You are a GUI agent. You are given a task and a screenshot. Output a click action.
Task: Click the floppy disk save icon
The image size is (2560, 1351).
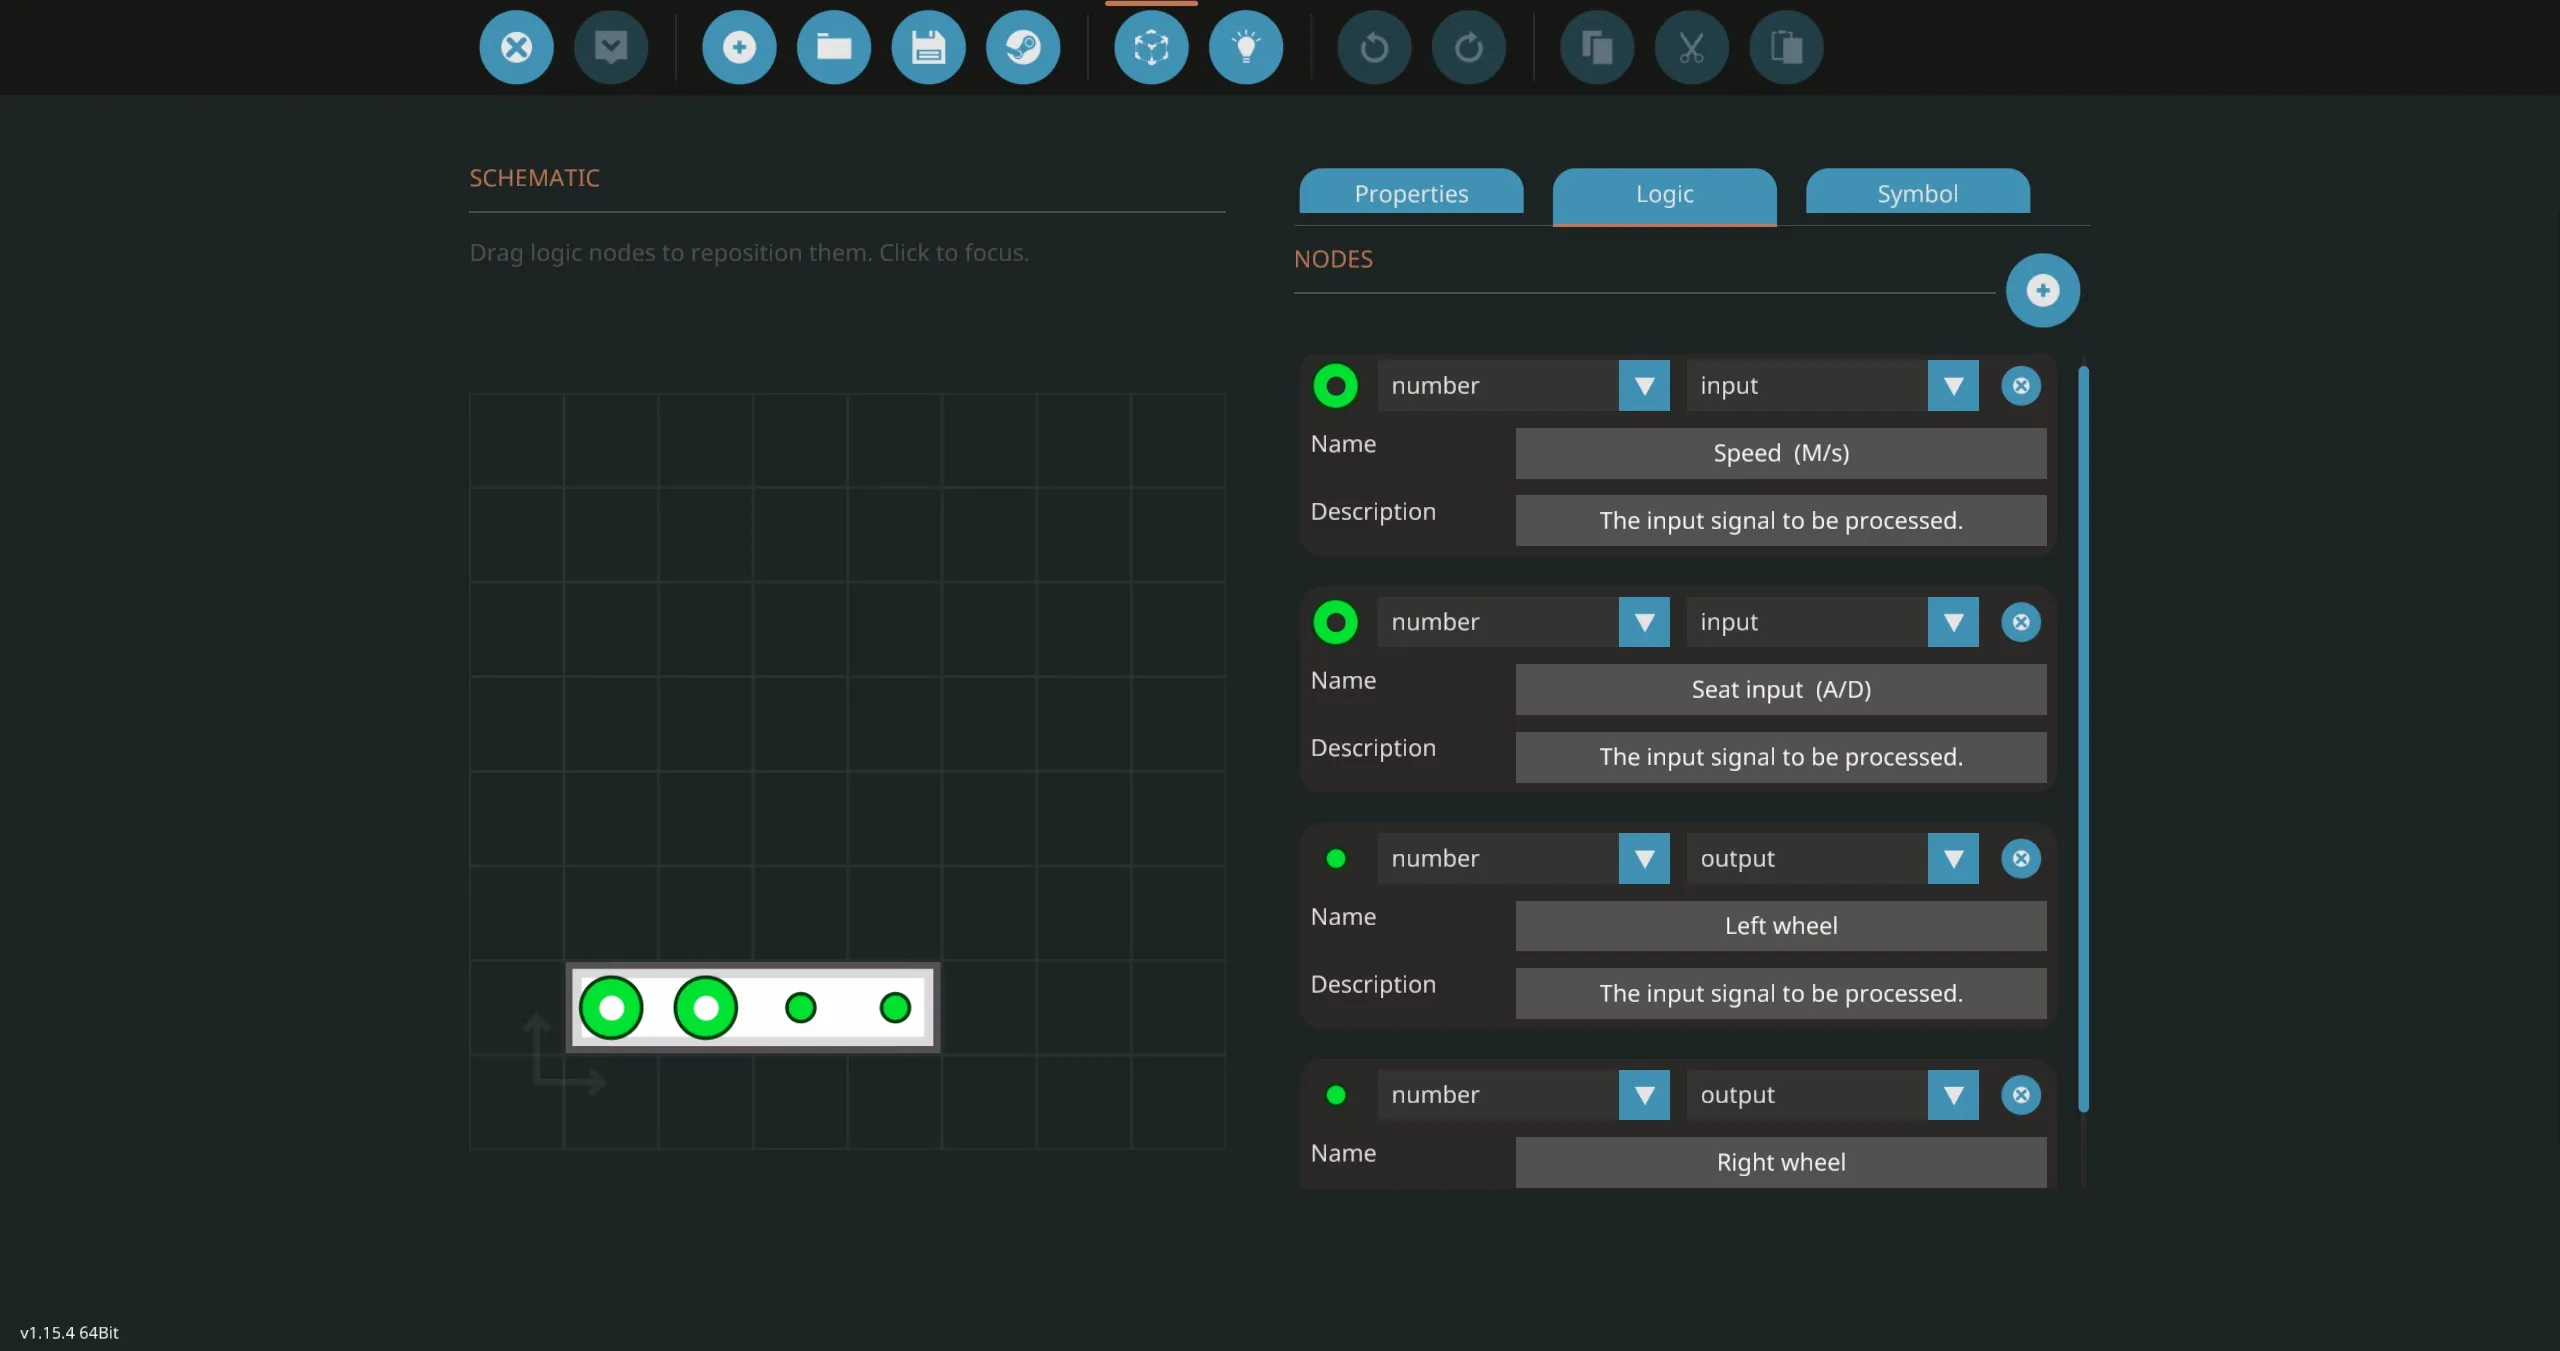pos(928,47)
